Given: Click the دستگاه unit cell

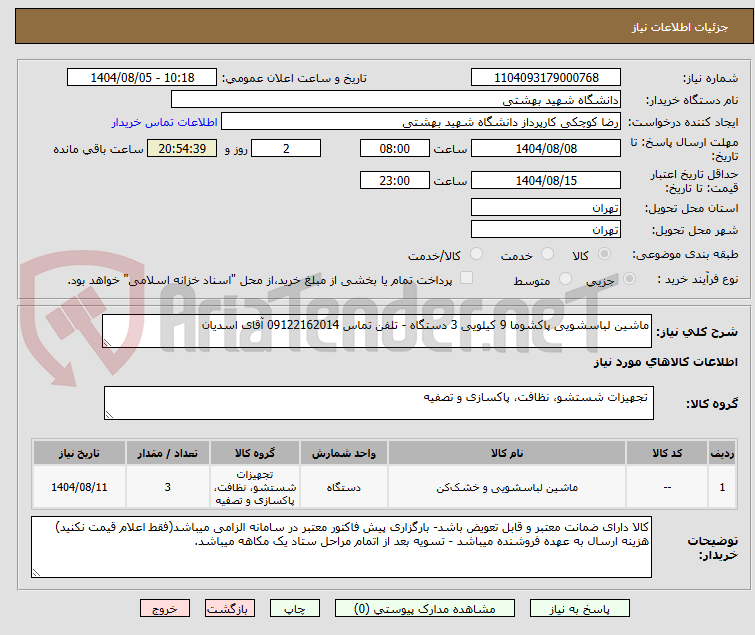Looking at the screenshot, I should (343, 487).
